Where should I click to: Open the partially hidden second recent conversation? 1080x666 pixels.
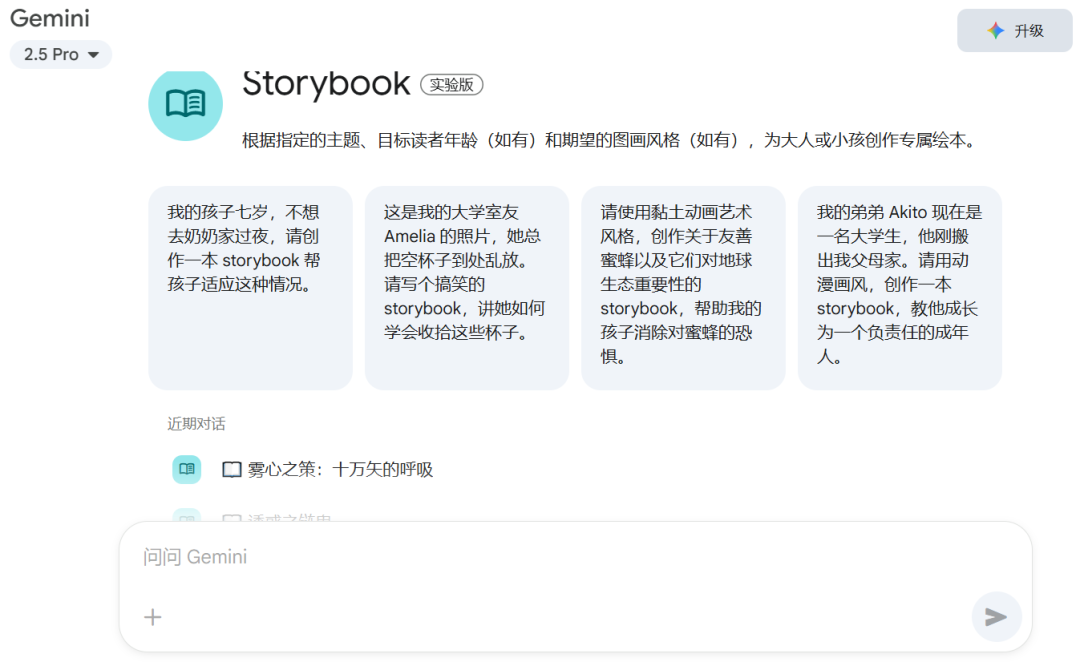pyautogui.click(x=290, y=517)
